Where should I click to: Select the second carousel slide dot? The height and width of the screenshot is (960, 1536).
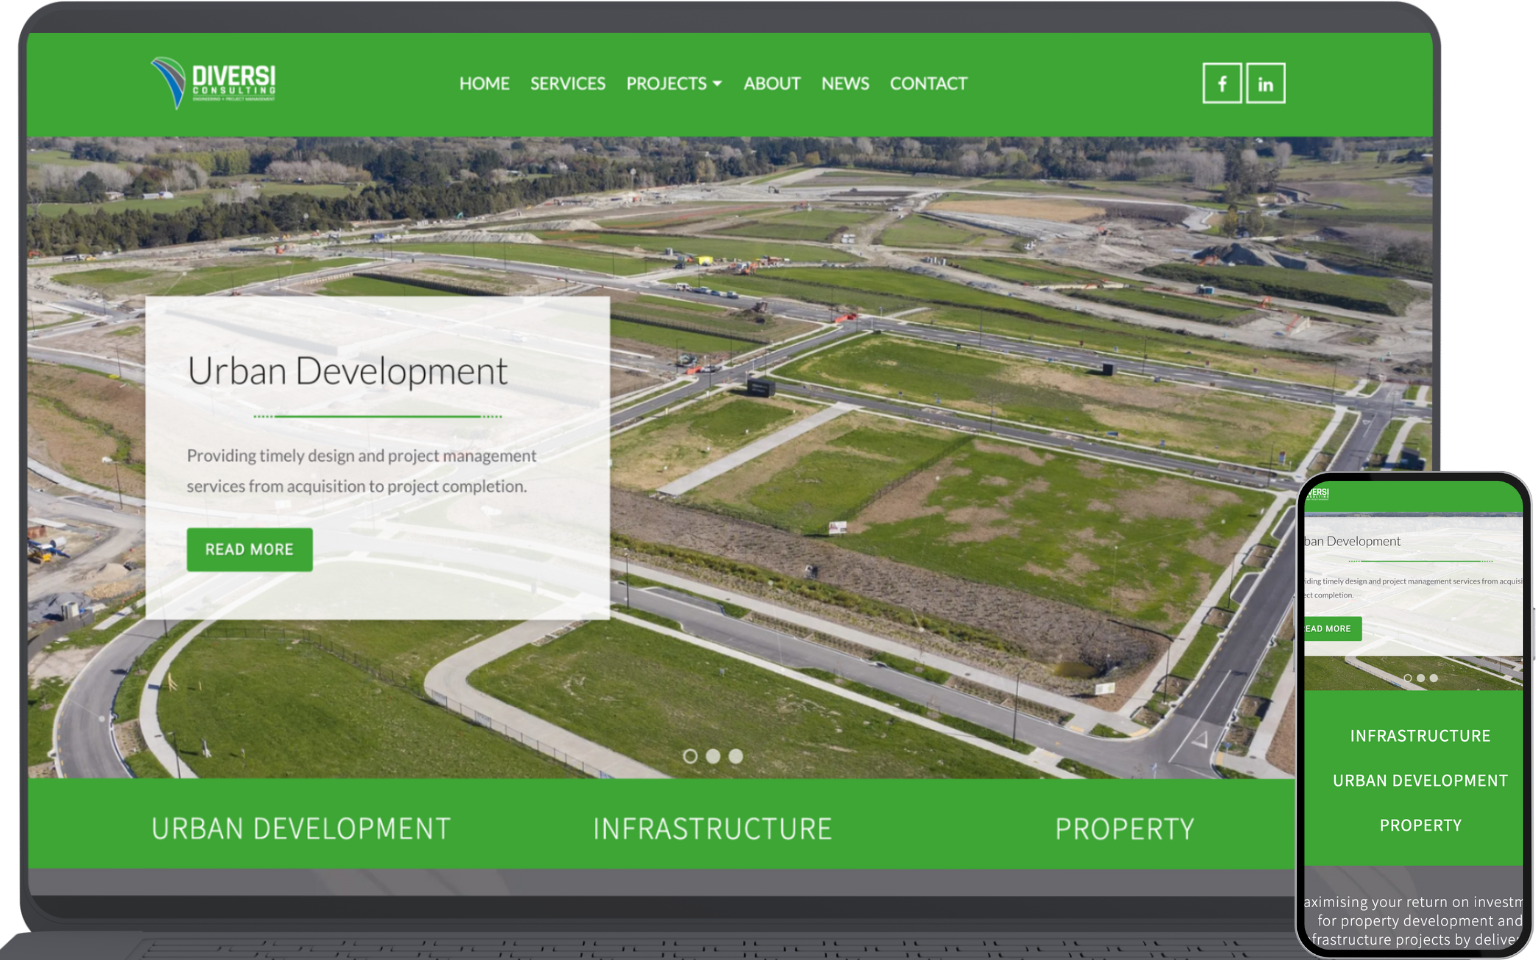point(713,757)
